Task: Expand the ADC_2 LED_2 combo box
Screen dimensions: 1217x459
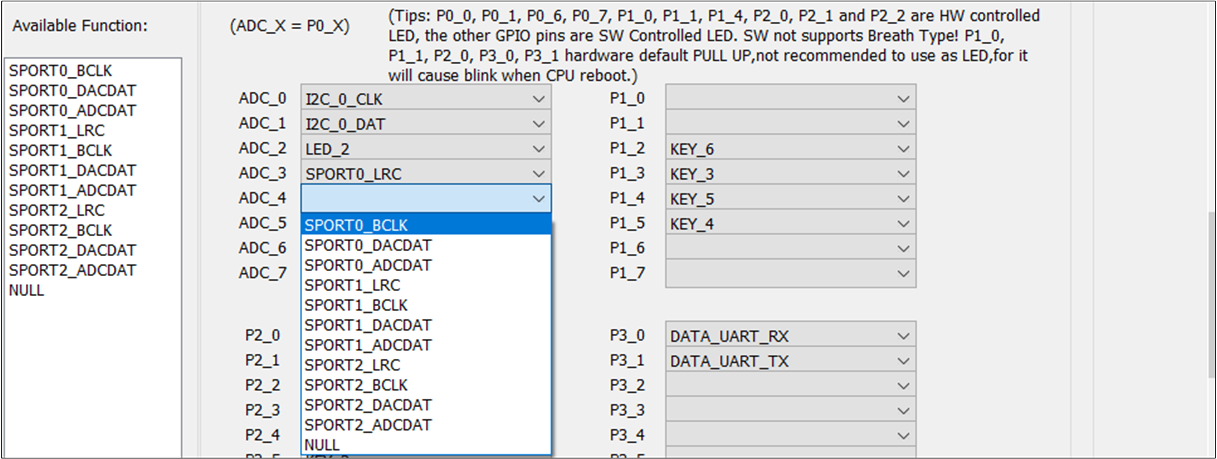Action: pos(425,149)
